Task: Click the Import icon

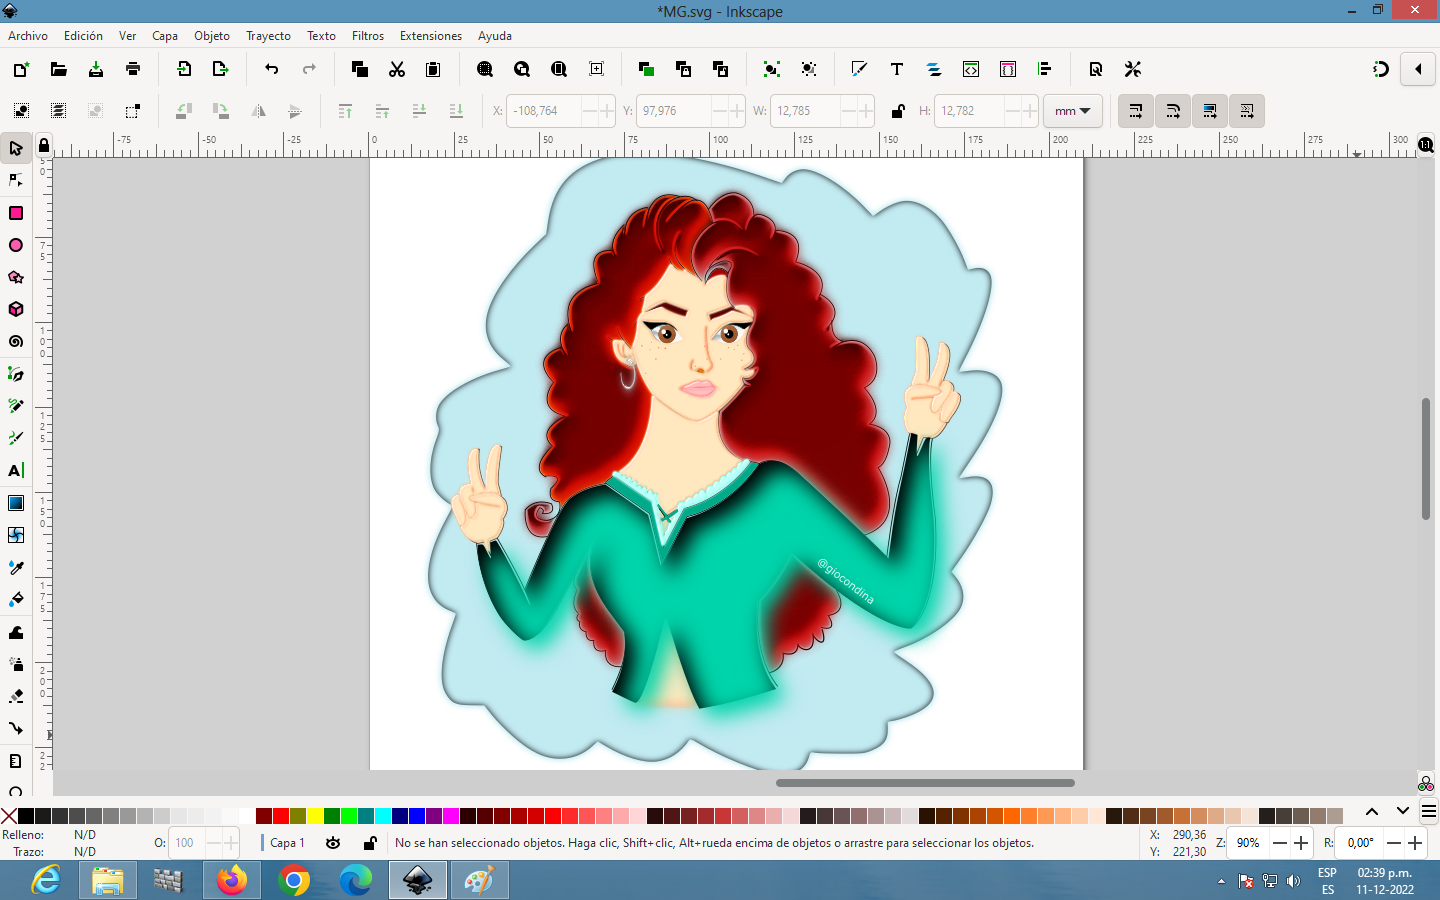Action: click(184, 69)
